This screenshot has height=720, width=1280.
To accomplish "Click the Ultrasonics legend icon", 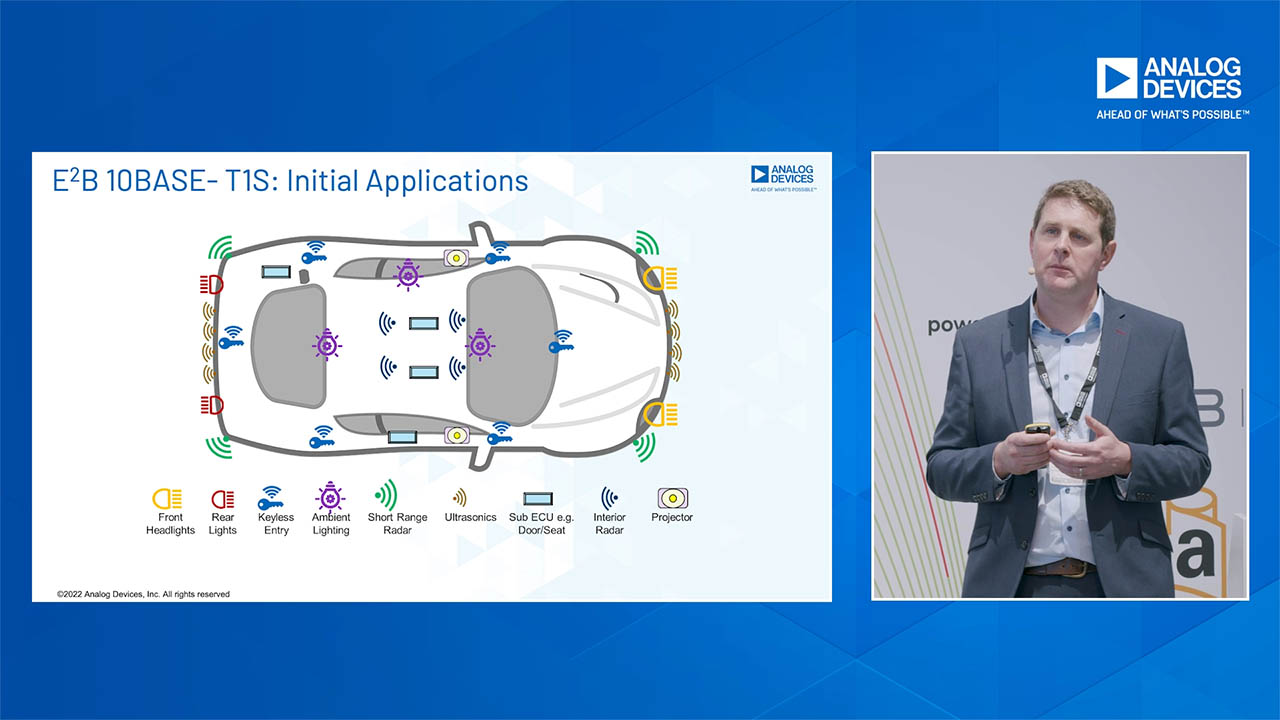I will tap(460, 498).
